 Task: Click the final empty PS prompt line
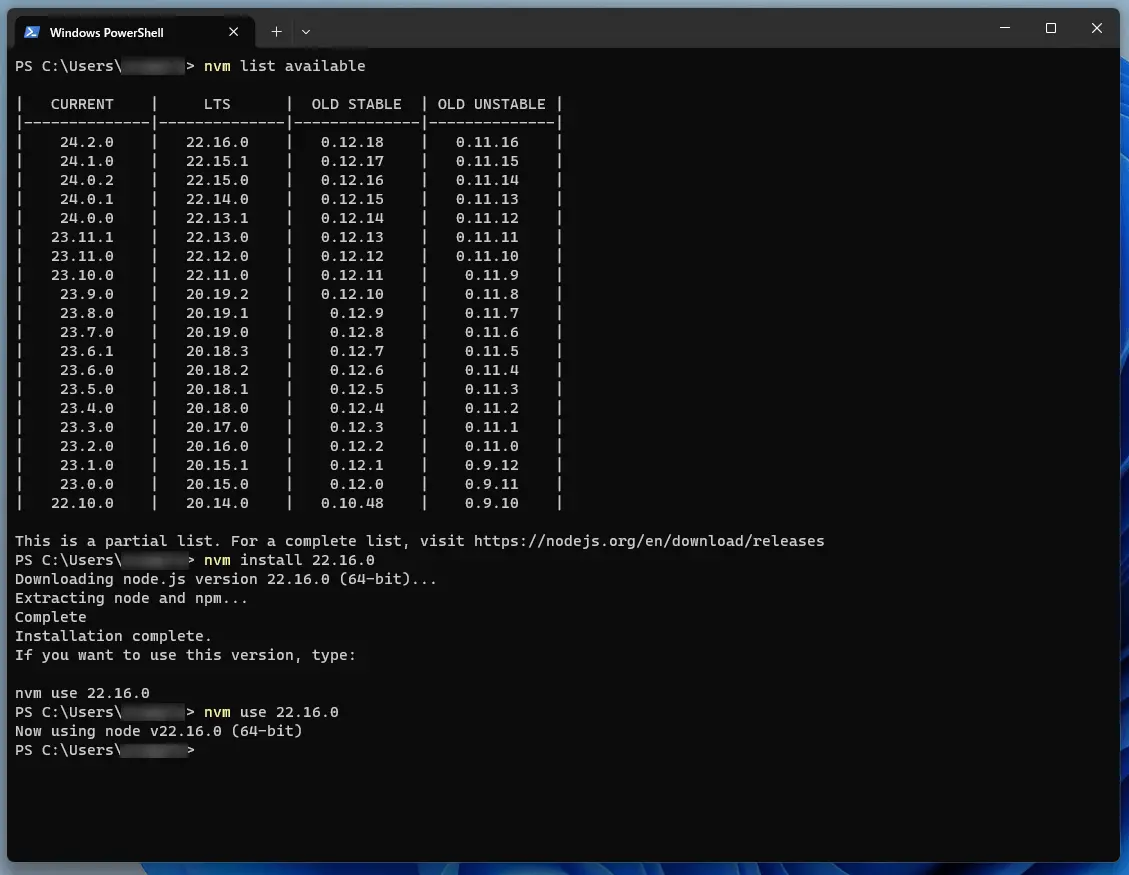(x=104, y=750)
